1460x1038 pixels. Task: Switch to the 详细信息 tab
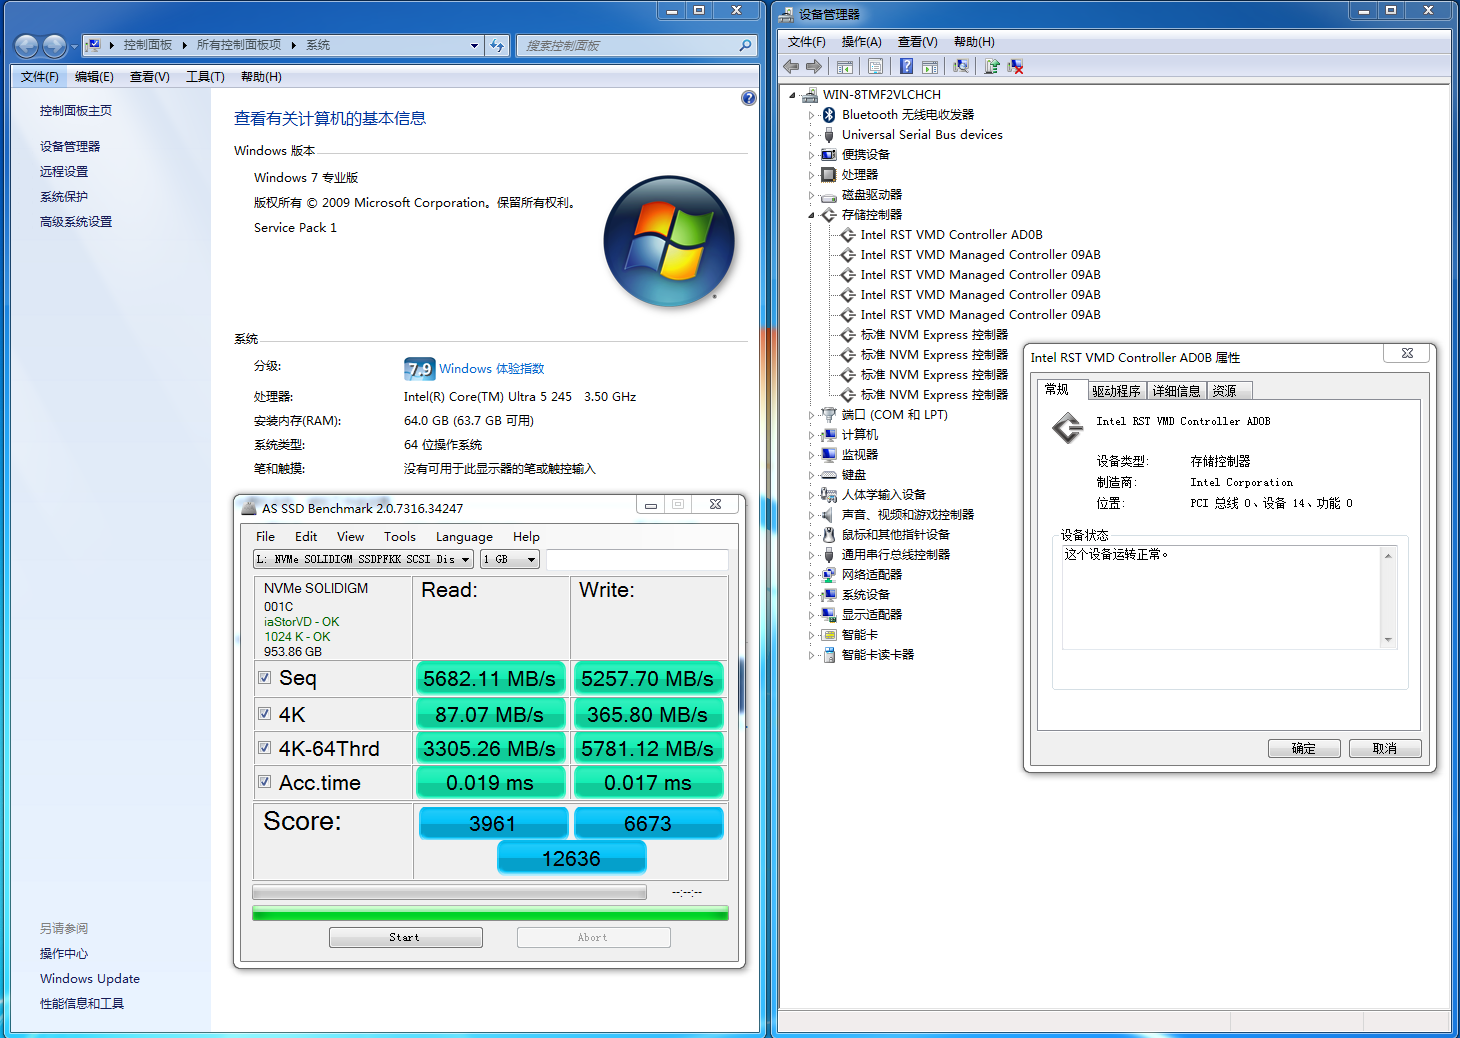click(1176, 391)
